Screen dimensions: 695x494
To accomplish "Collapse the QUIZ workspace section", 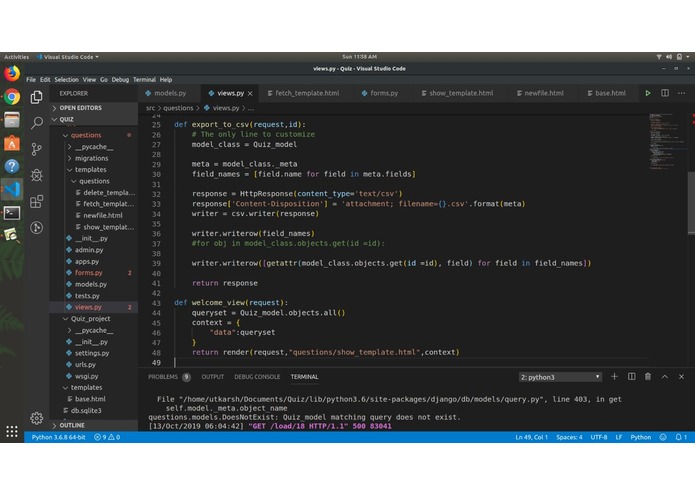I will (94, 119).
